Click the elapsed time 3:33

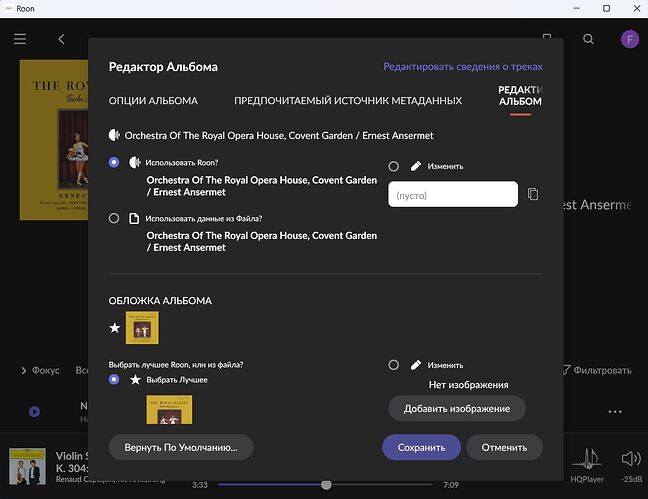(200, 485)
